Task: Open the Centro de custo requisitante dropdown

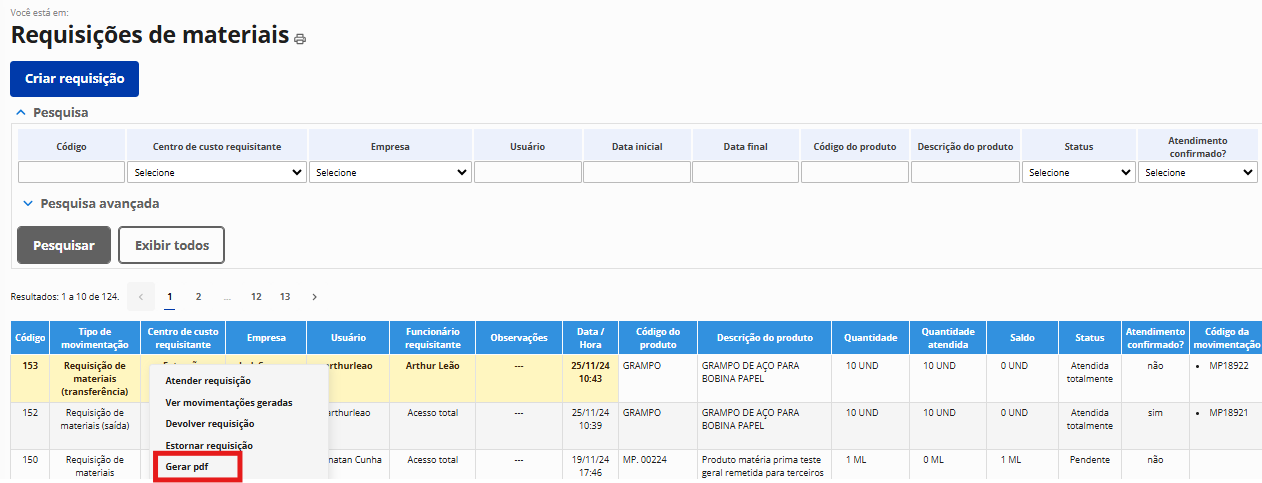Action: (x=217, y=172)
